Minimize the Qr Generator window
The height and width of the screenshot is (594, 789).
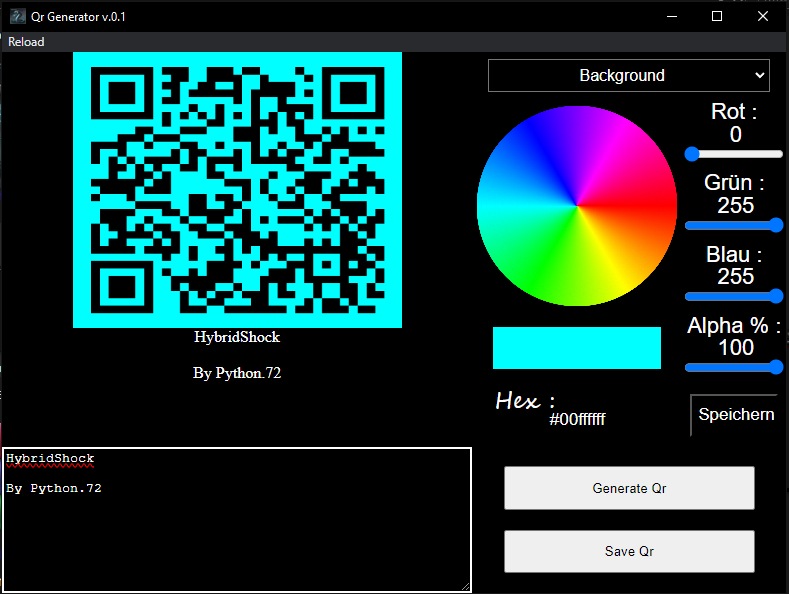[672, 16]
